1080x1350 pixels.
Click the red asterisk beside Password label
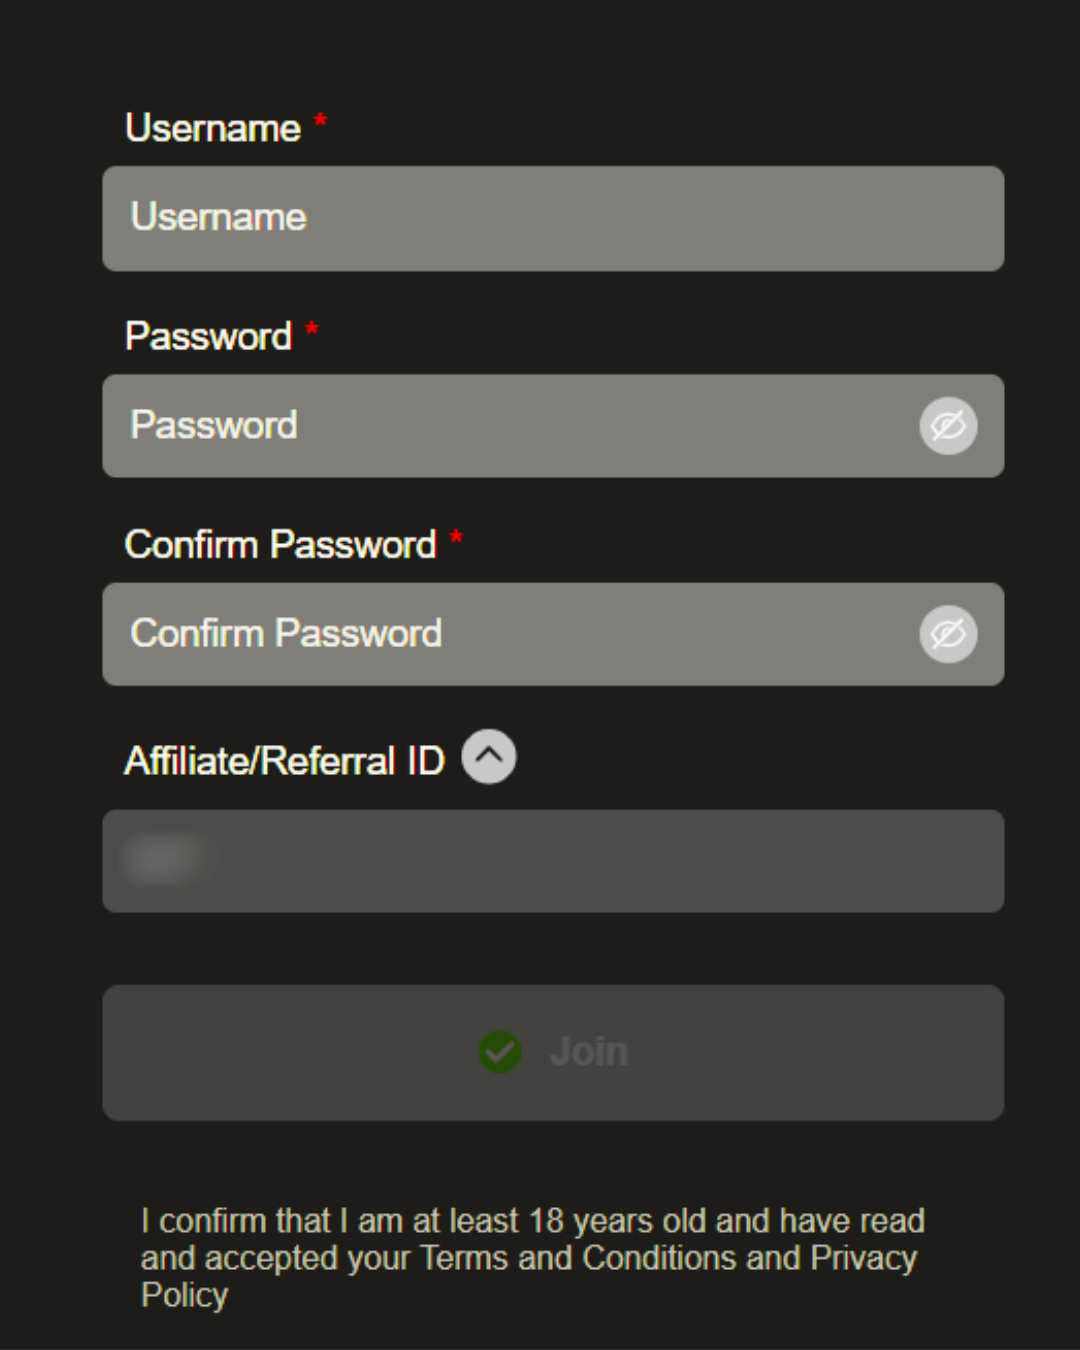312,329
